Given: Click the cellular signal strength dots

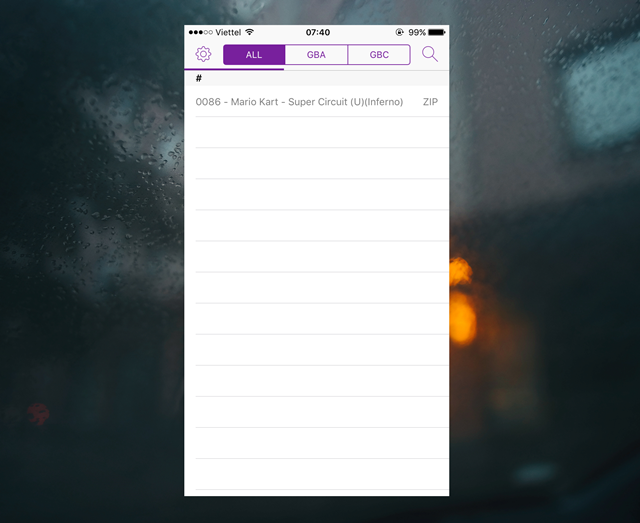Looking at the screenshot, I should (200, 32).
